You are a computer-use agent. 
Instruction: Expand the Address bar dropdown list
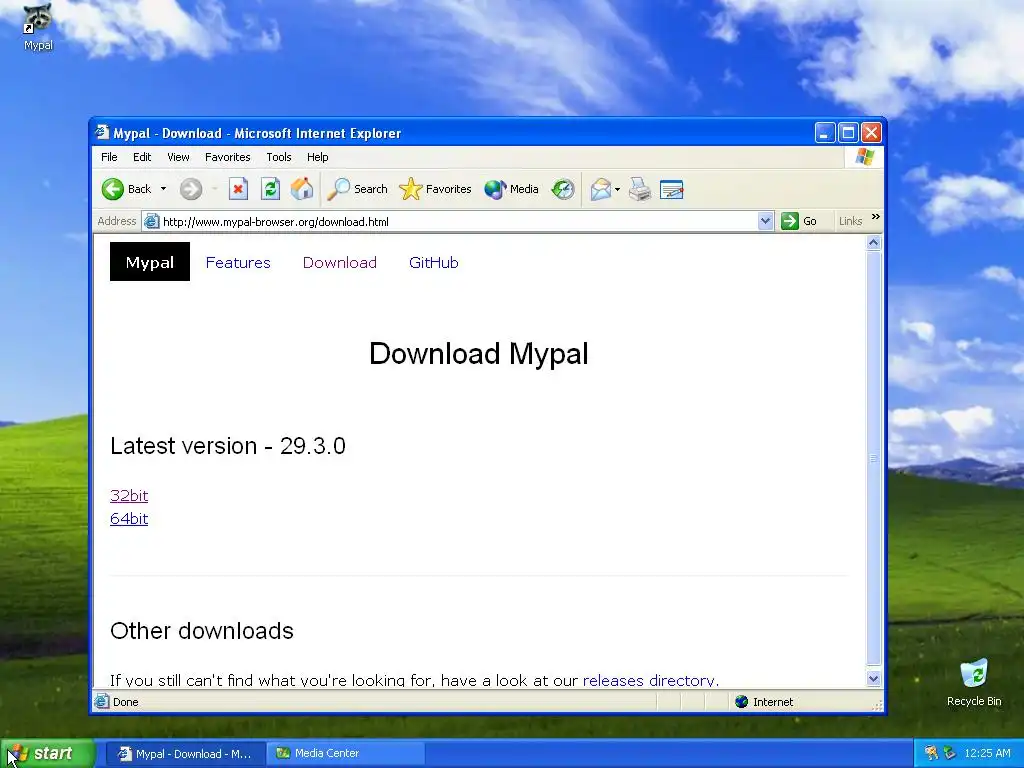click(765, 221)
